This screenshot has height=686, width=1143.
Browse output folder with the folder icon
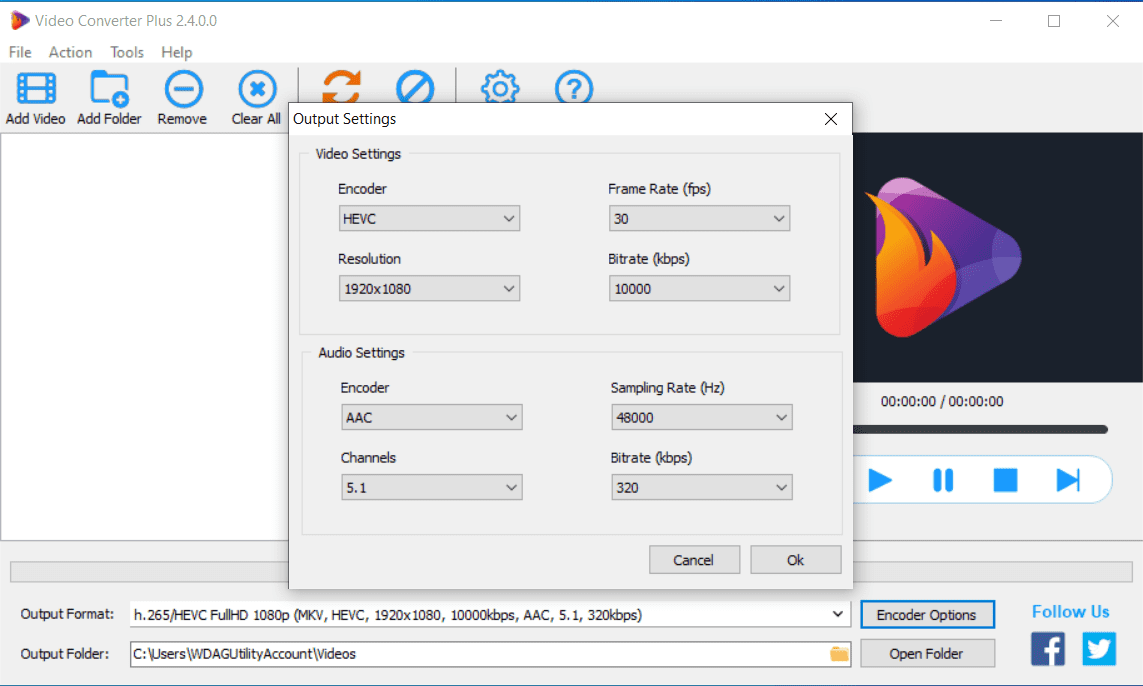[839, 654]
